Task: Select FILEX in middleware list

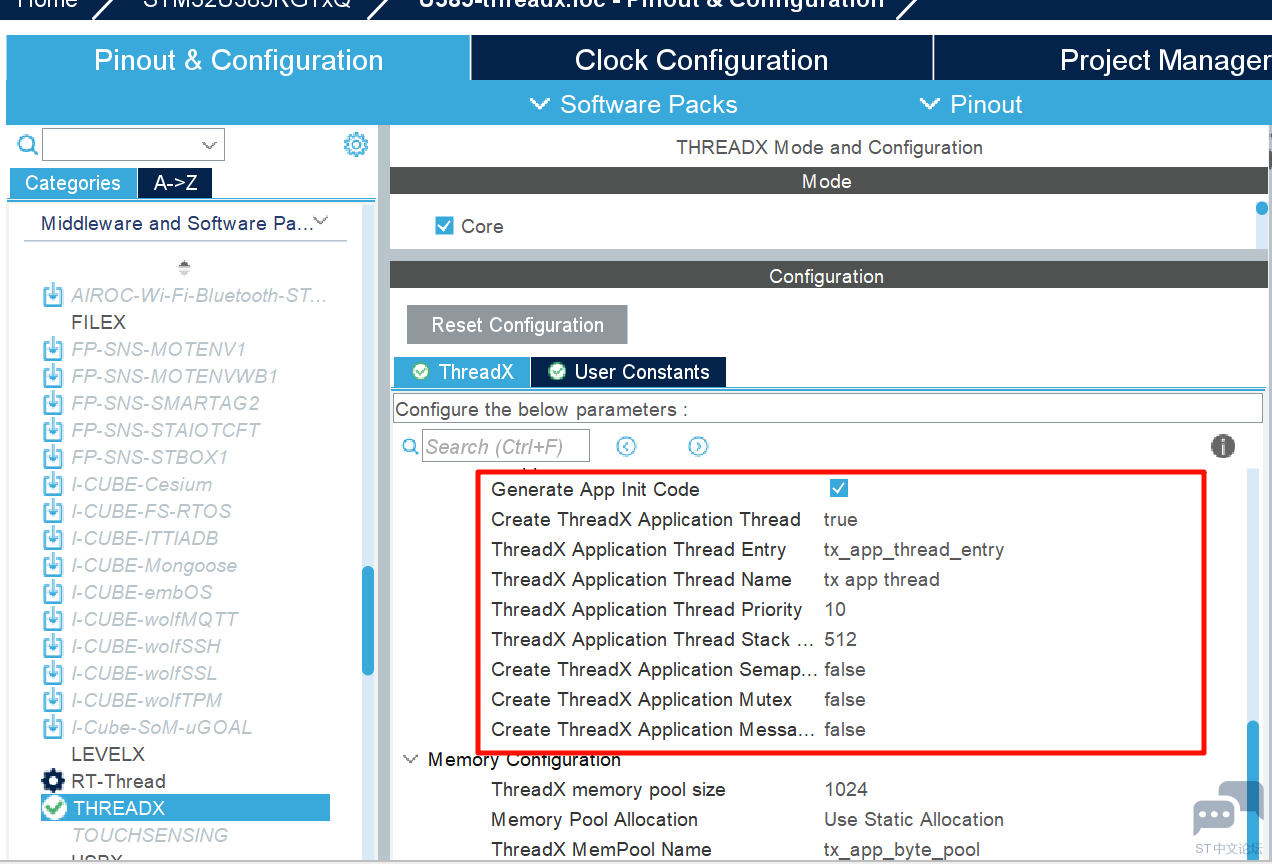Action: [99, 322]
